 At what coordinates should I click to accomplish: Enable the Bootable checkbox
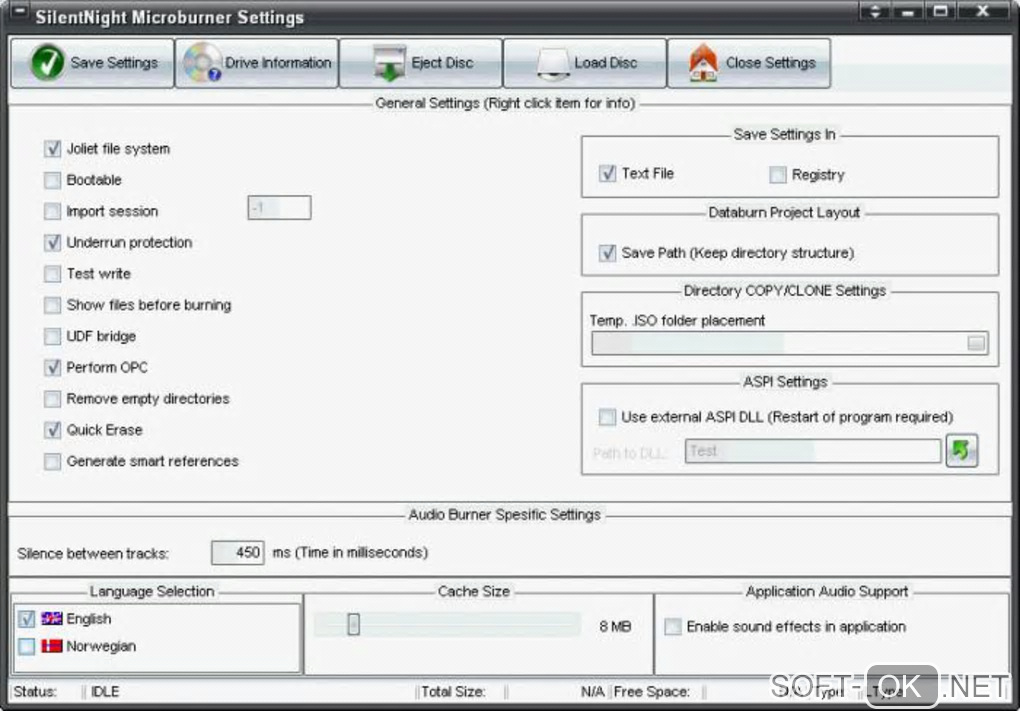point(52,180)
